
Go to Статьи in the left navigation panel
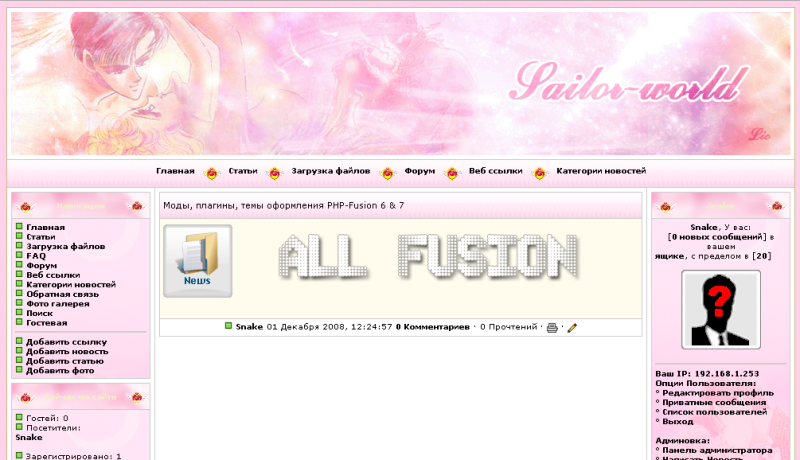click(41, 237)
